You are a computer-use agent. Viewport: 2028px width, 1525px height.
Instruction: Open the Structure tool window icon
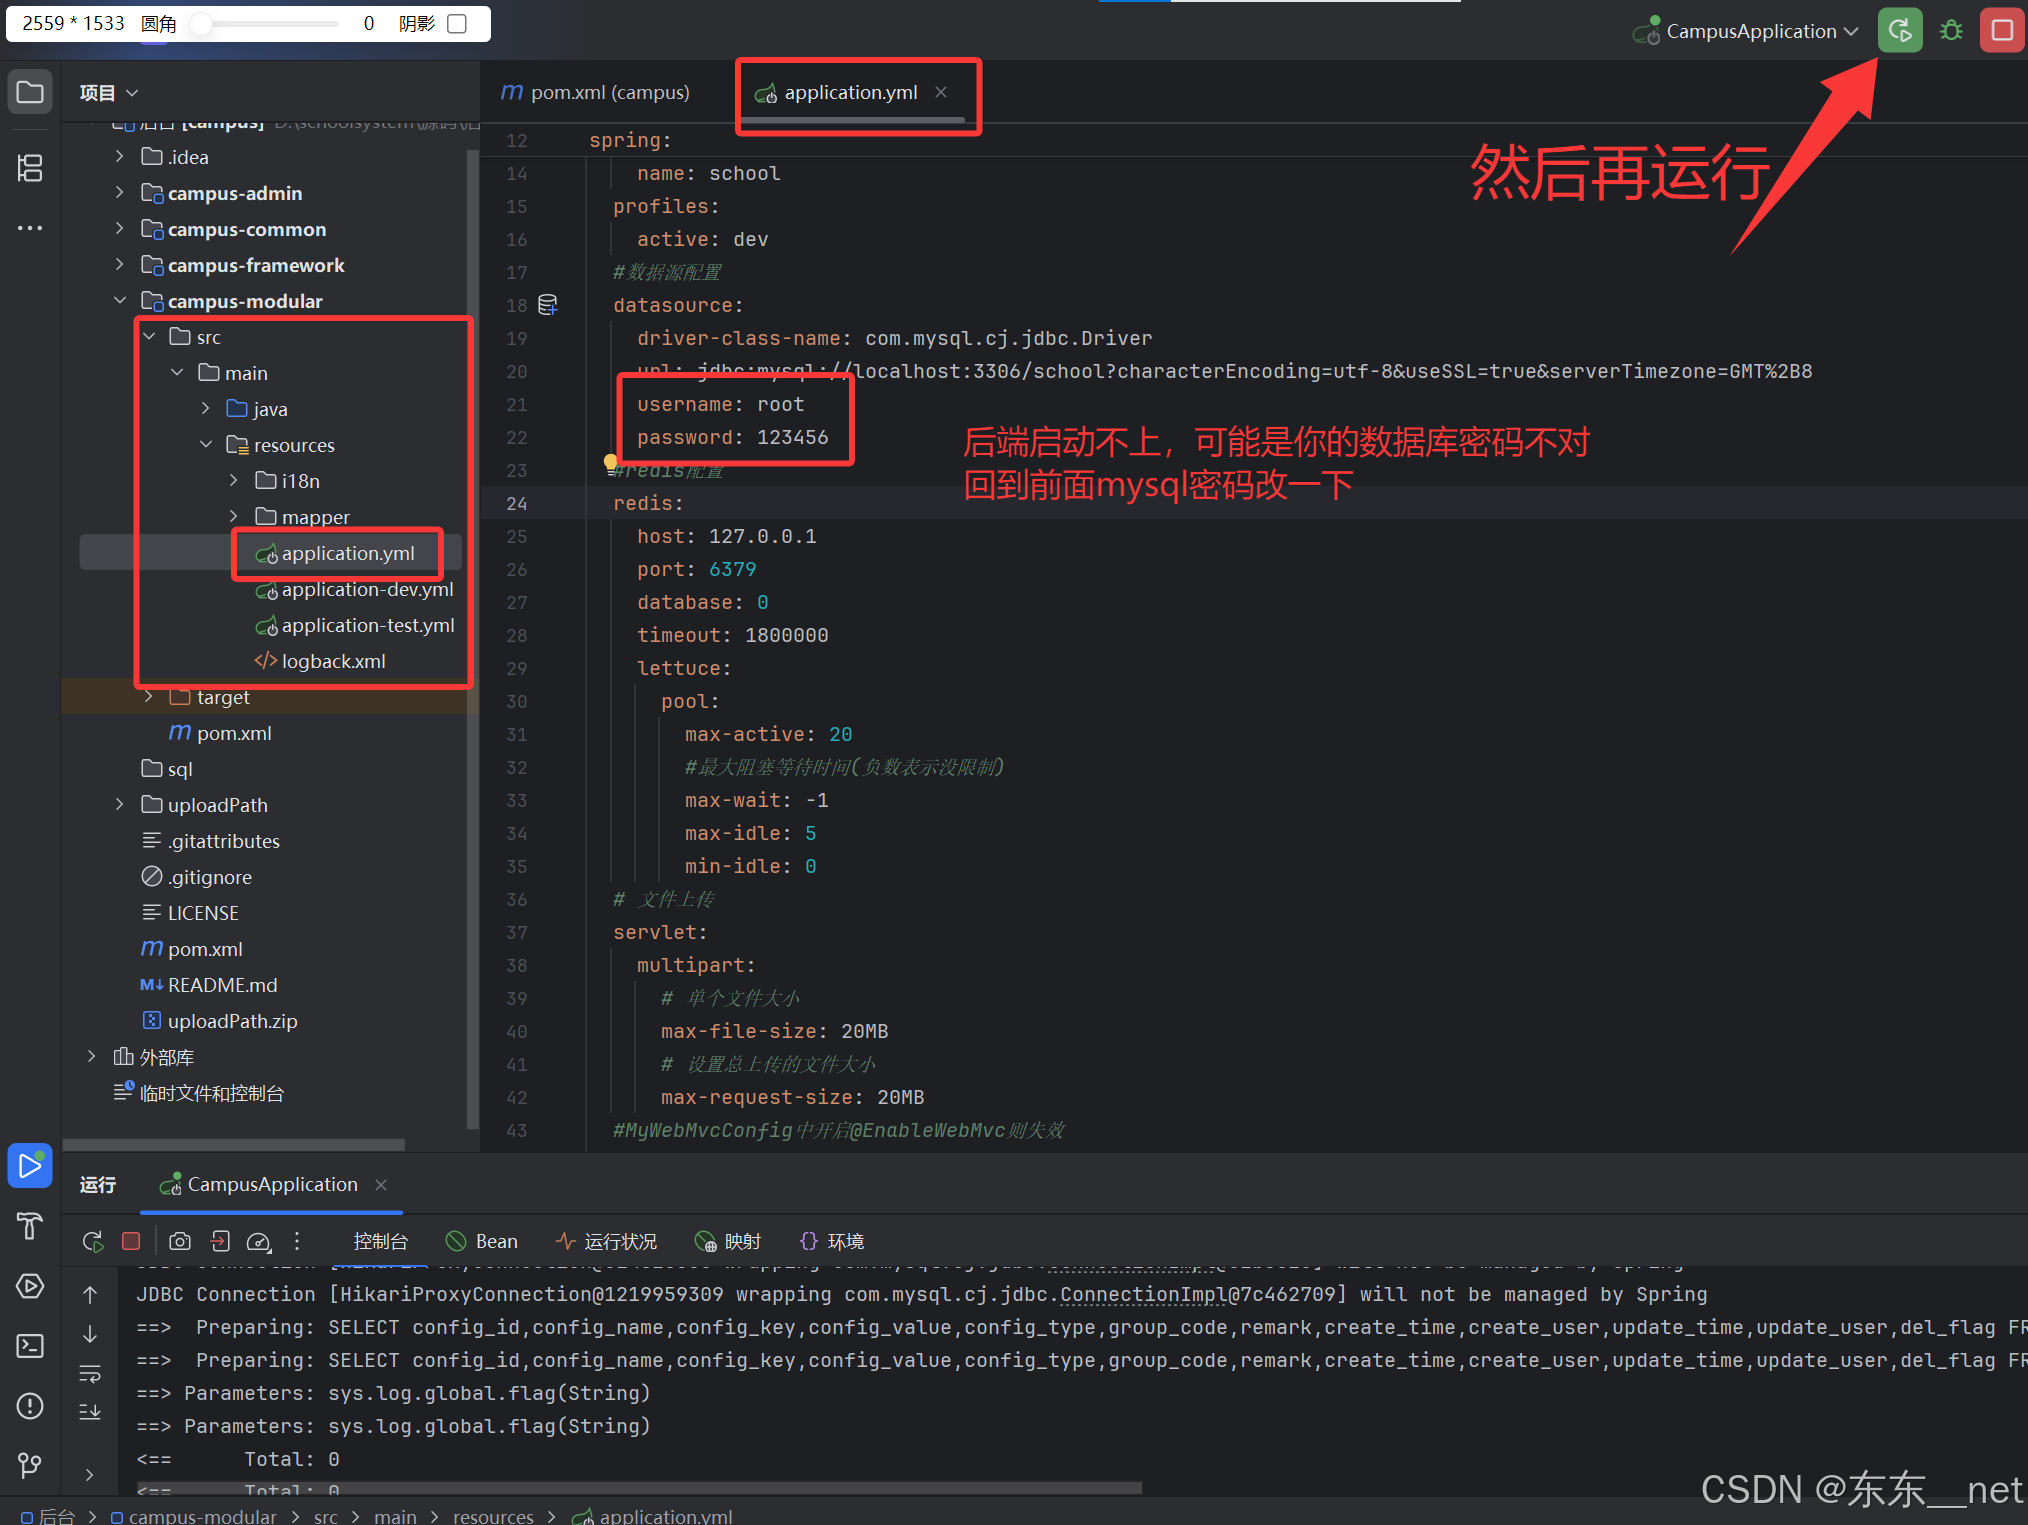30,168
